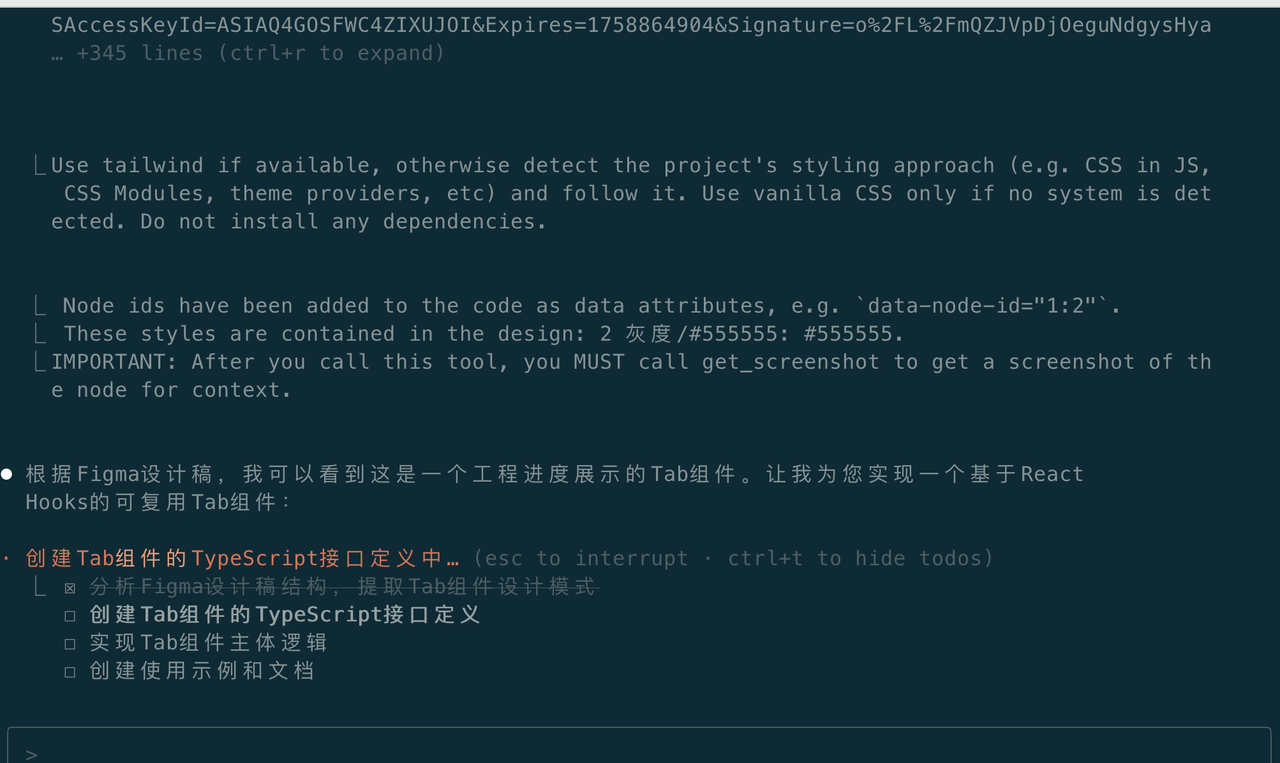This screenshot has width=1280, height=763.
Task: Click the white bullet before the Figma response
Action: point(7,474)
